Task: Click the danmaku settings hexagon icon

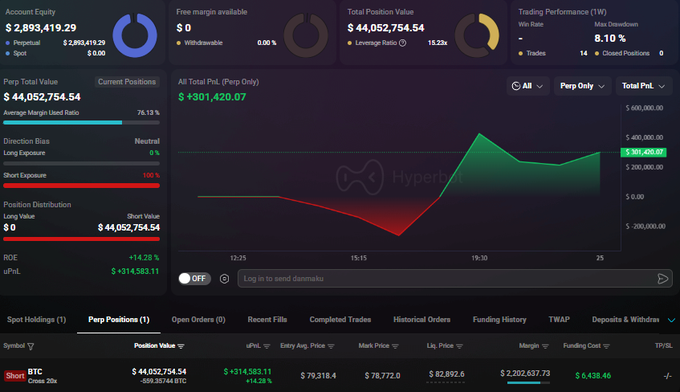Action: pos(224,279)
